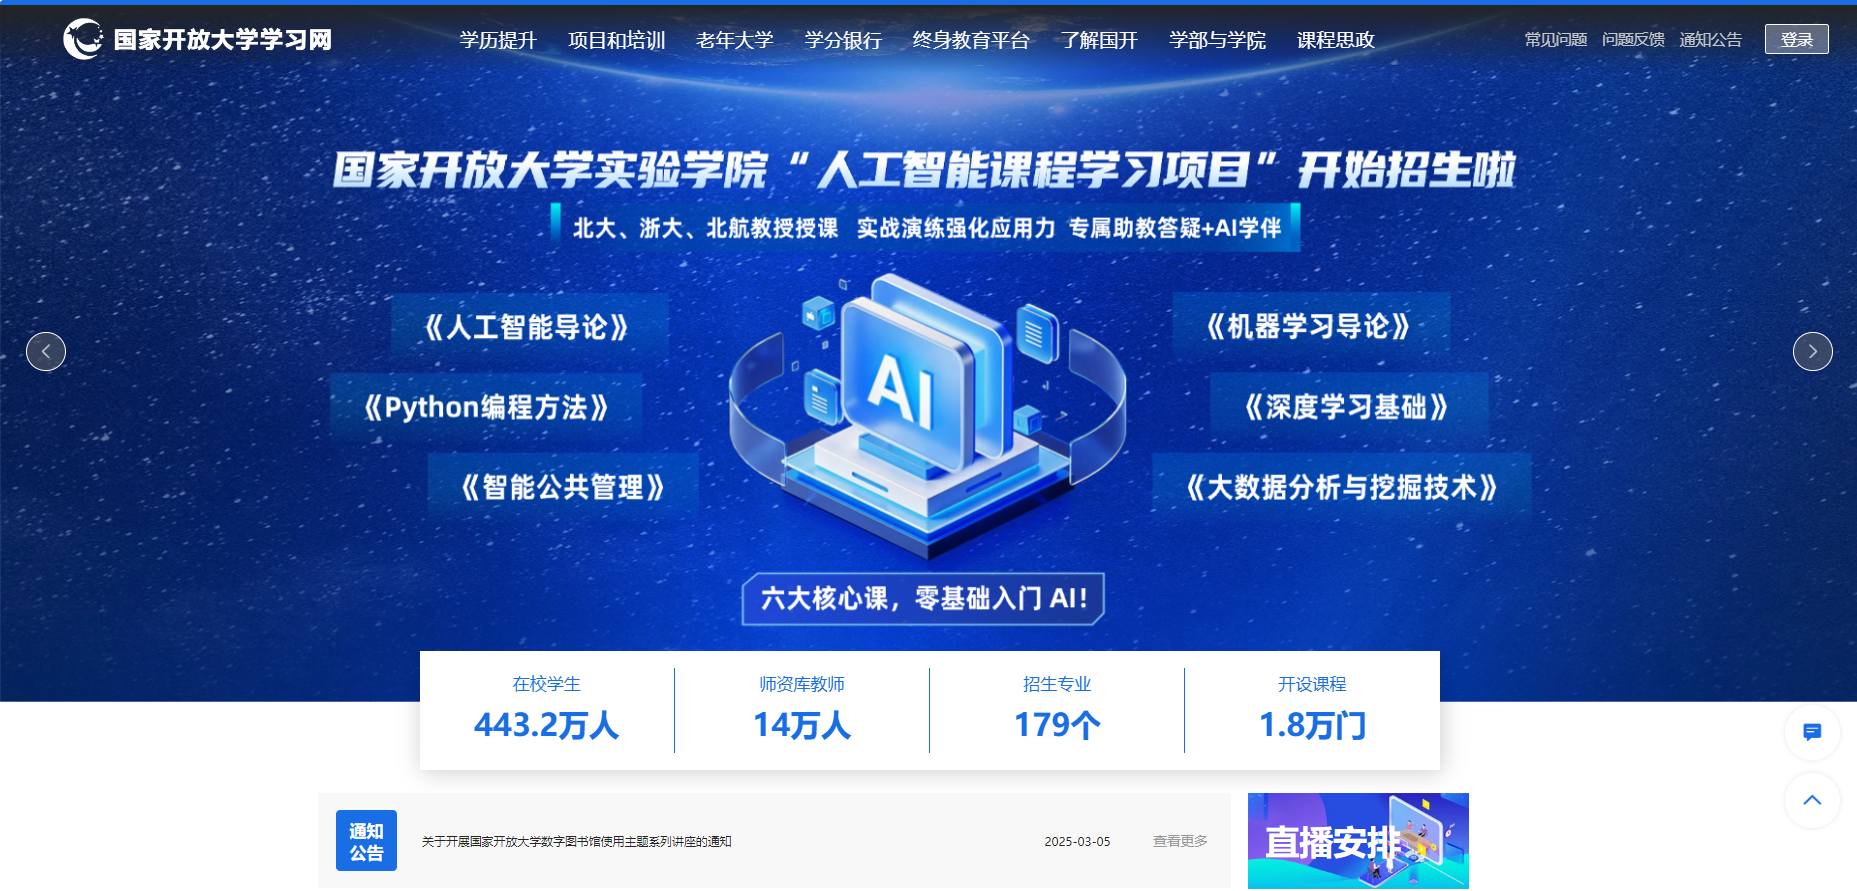
Task: Click the 六大核心课 banner caption
Action: coord(923,599)
